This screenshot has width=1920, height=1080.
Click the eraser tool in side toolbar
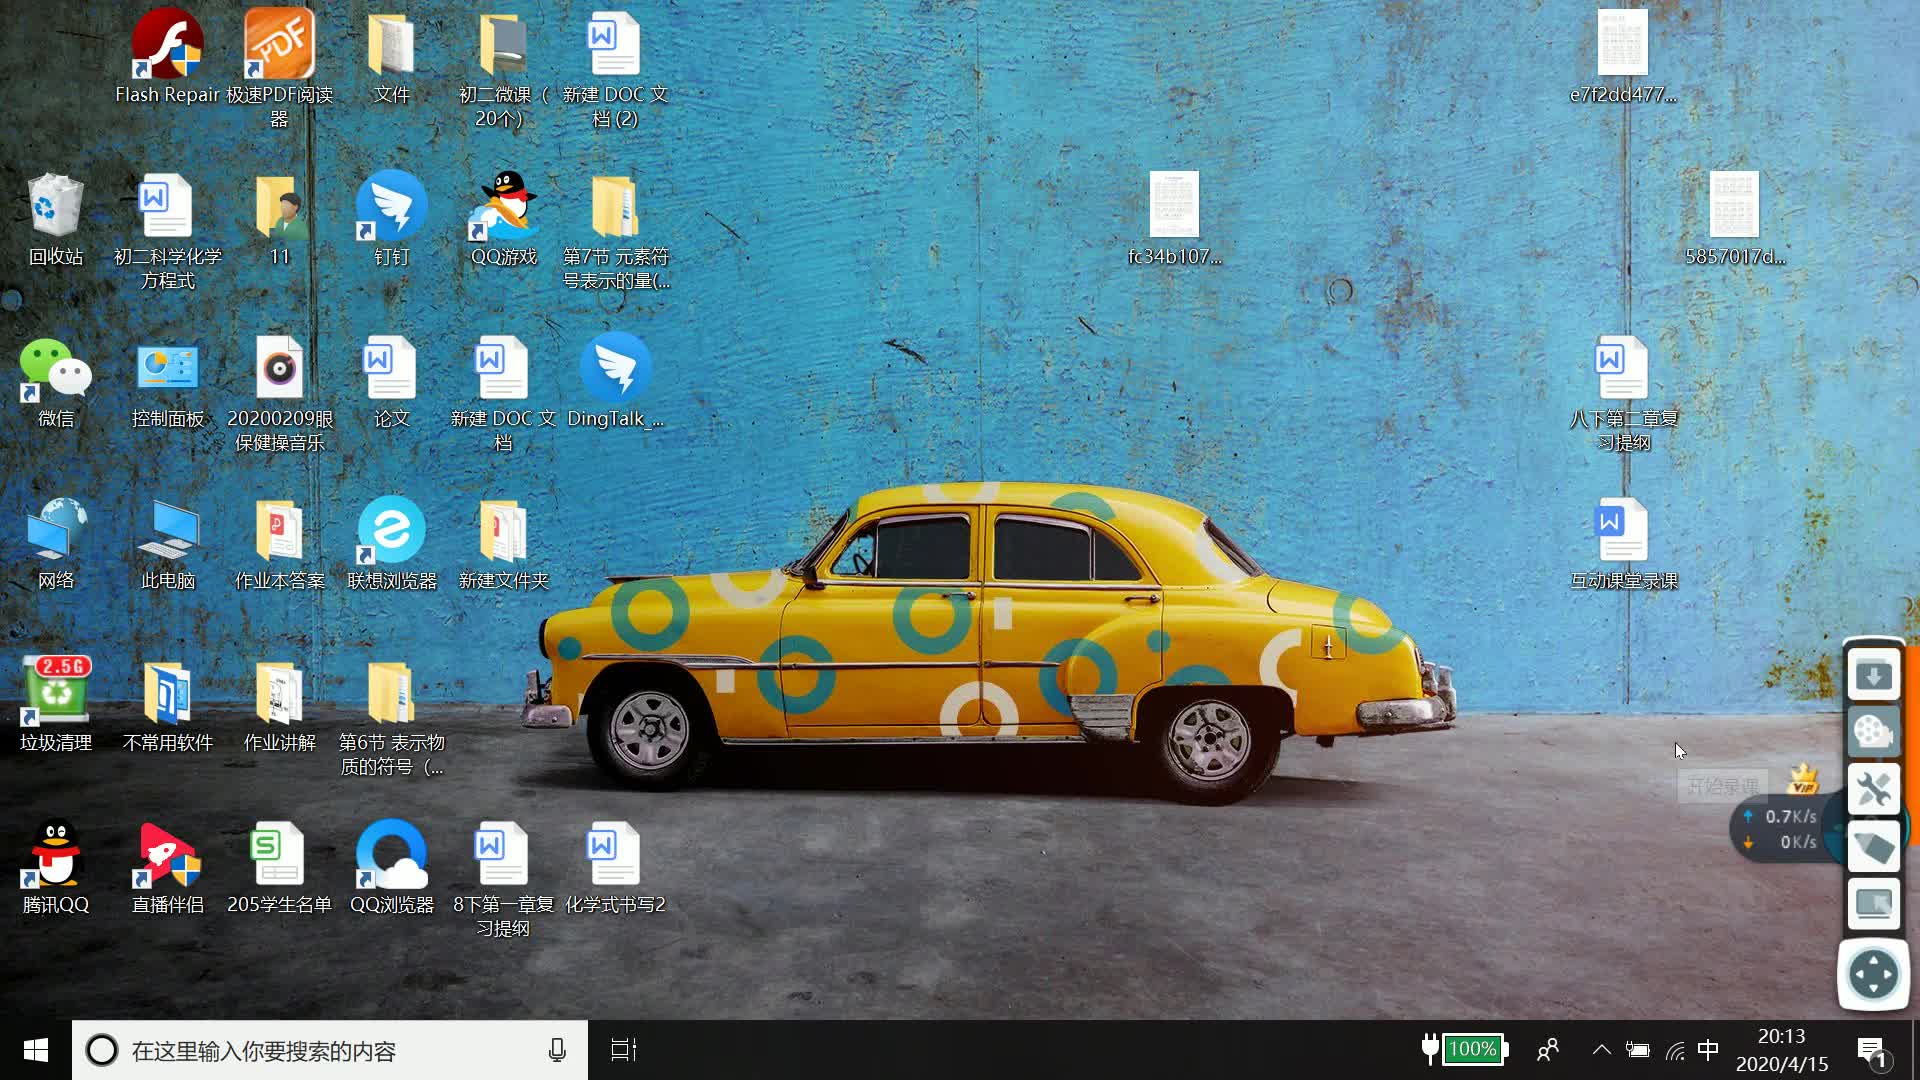tap(1874, 848)
